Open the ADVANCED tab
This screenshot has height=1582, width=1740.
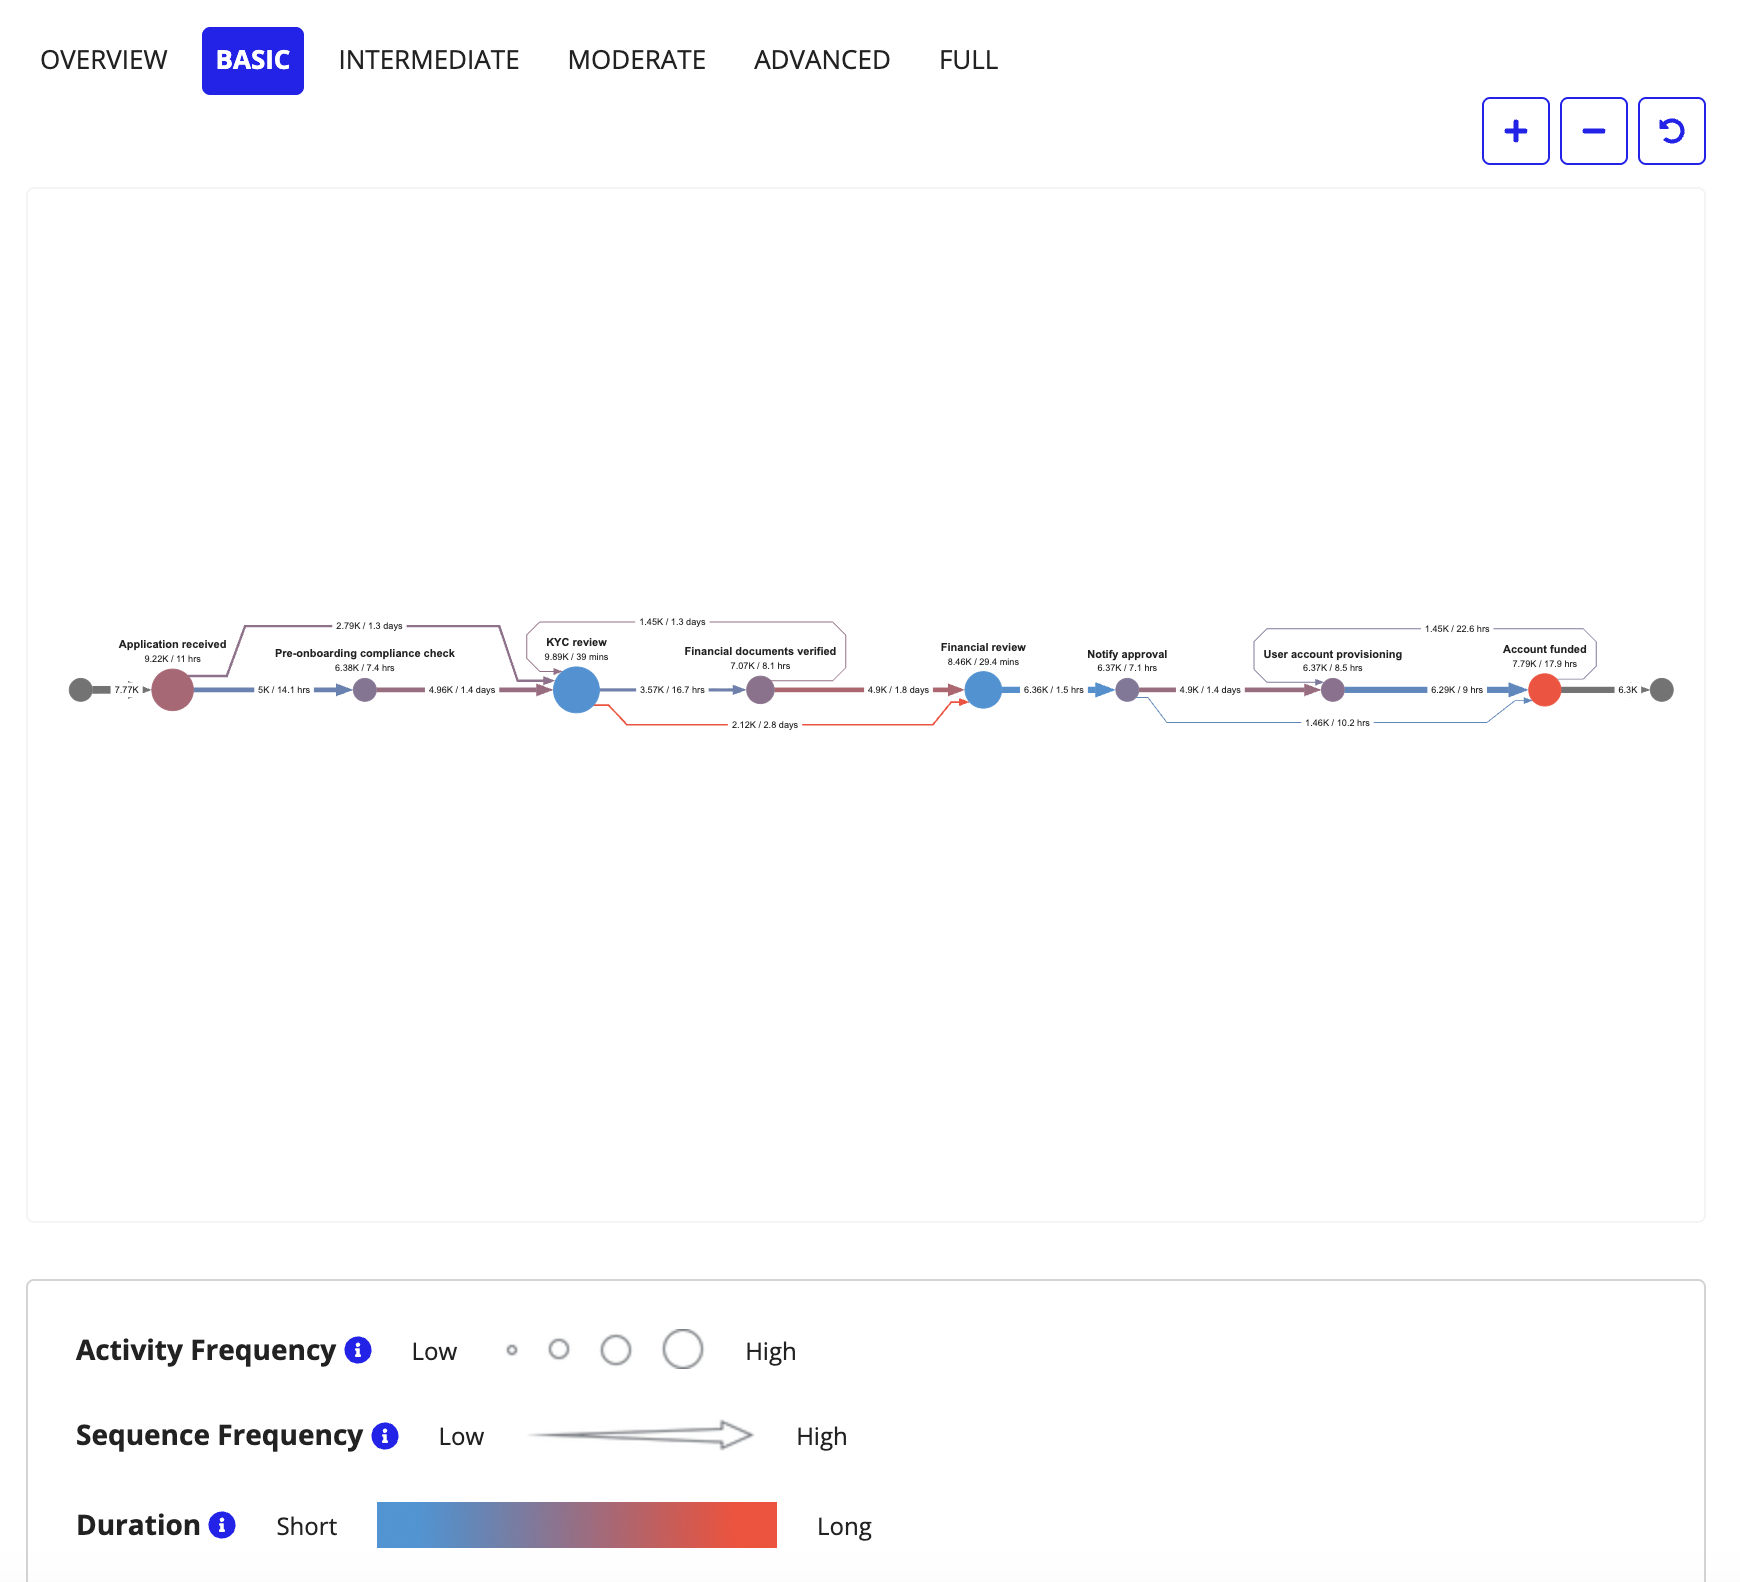(x=822, y=61)
